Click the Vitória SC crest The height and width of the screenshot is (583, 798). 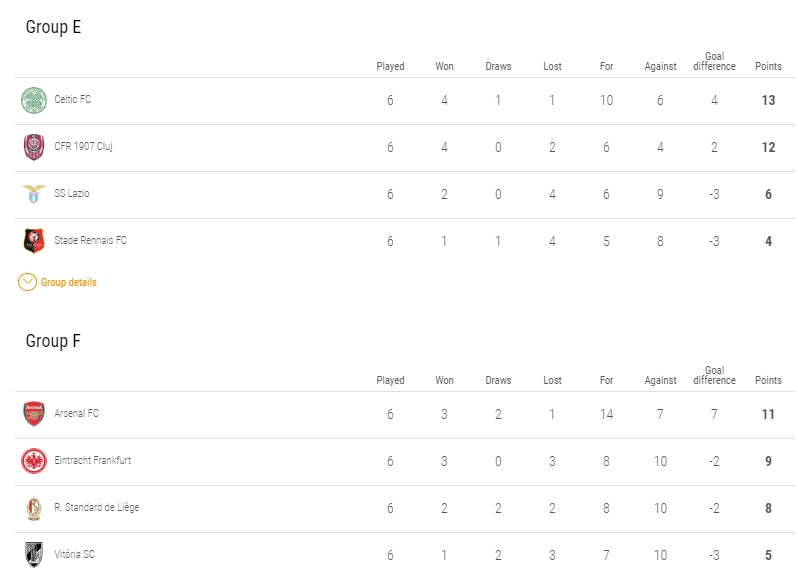pyautogui.click(x=34, y=554)
